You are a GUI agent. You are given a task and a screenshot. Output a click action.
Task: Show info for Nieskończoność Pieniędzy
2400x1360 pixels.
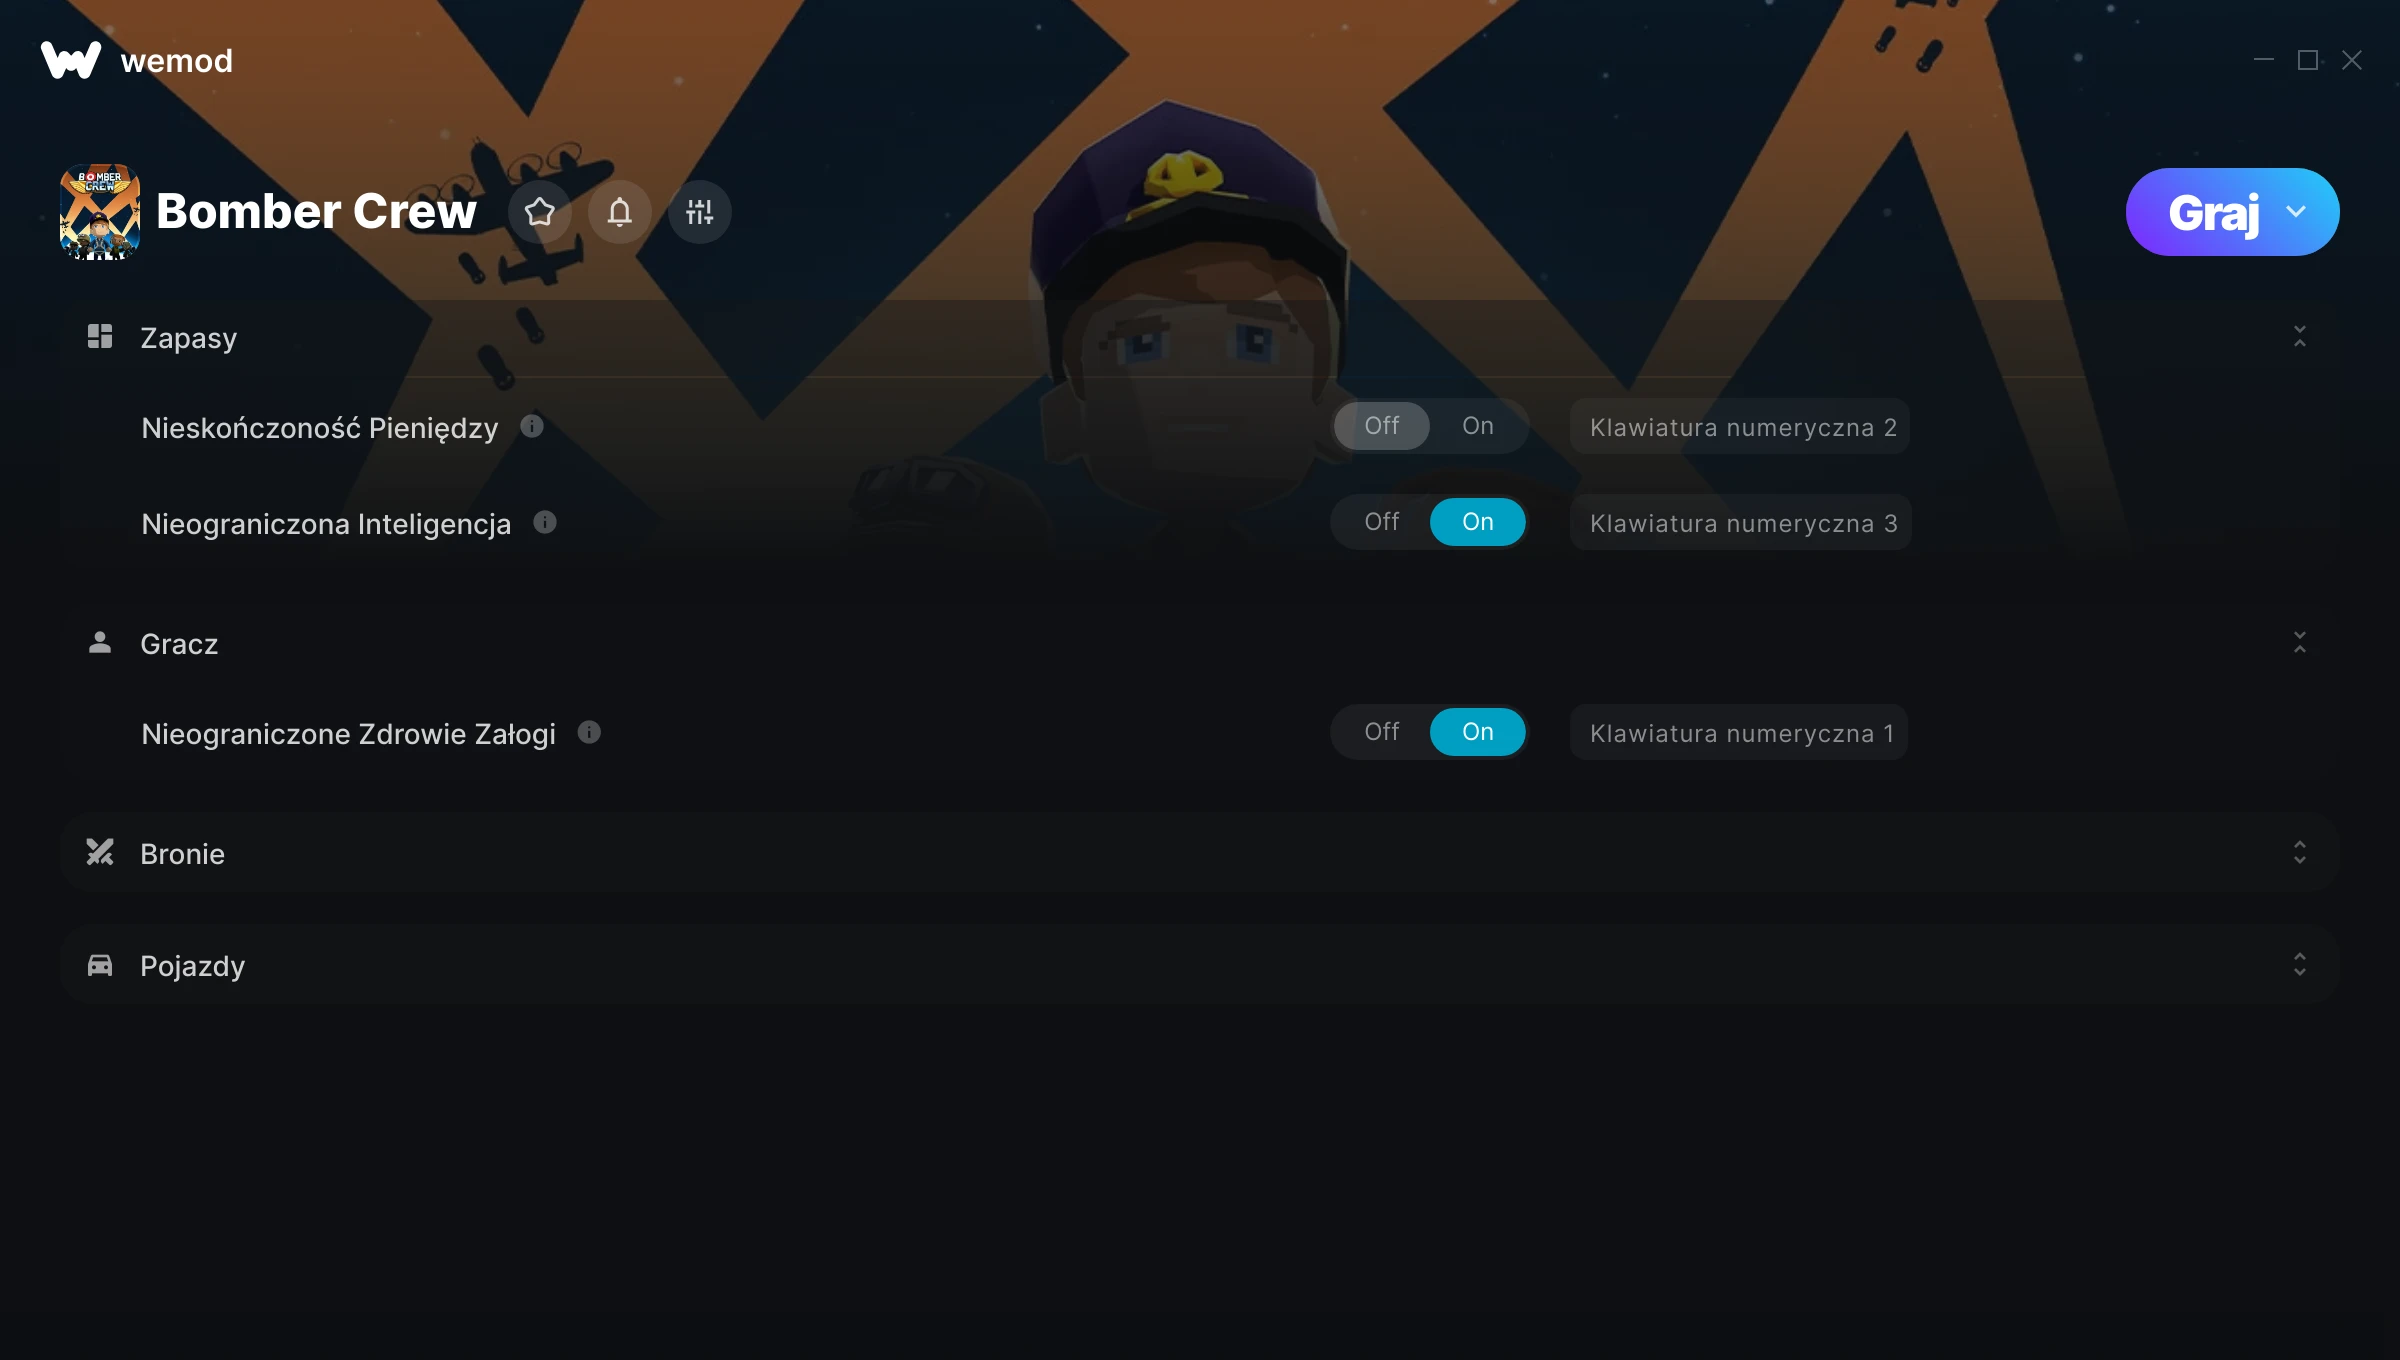click(x=532, y=427)
